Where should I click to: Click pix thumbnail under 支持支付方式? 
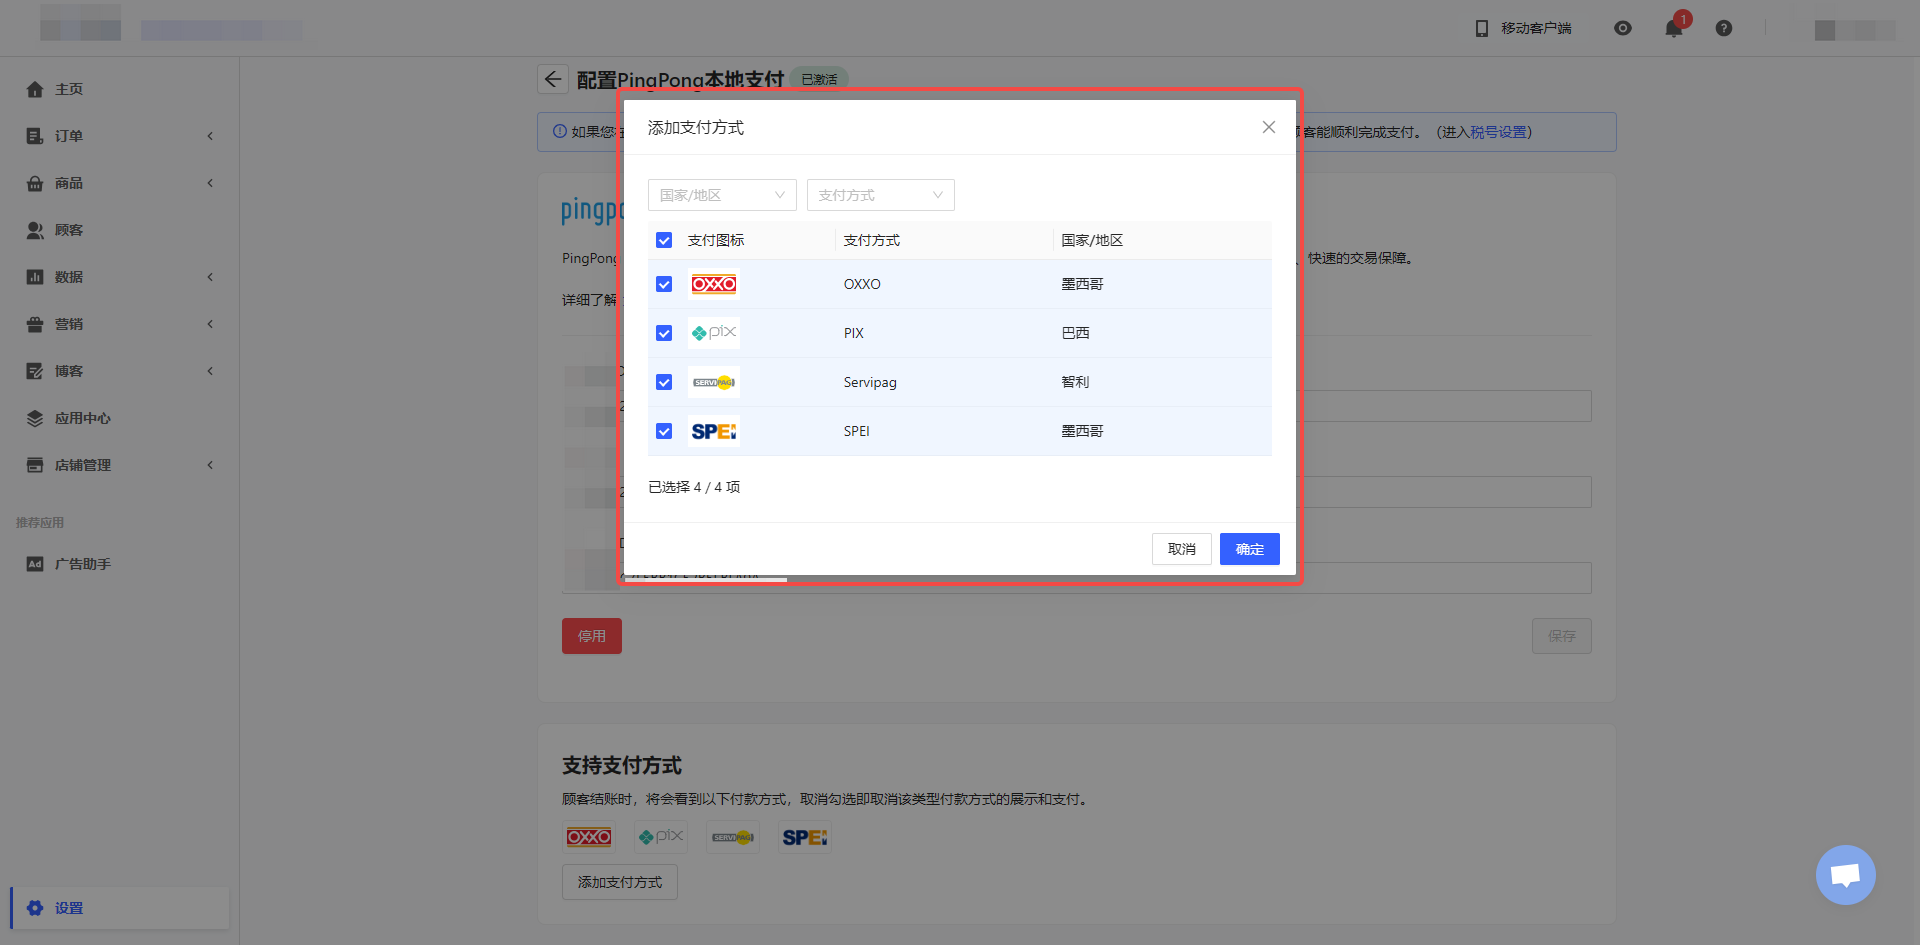pyautogui.click(x=661, y=837)
